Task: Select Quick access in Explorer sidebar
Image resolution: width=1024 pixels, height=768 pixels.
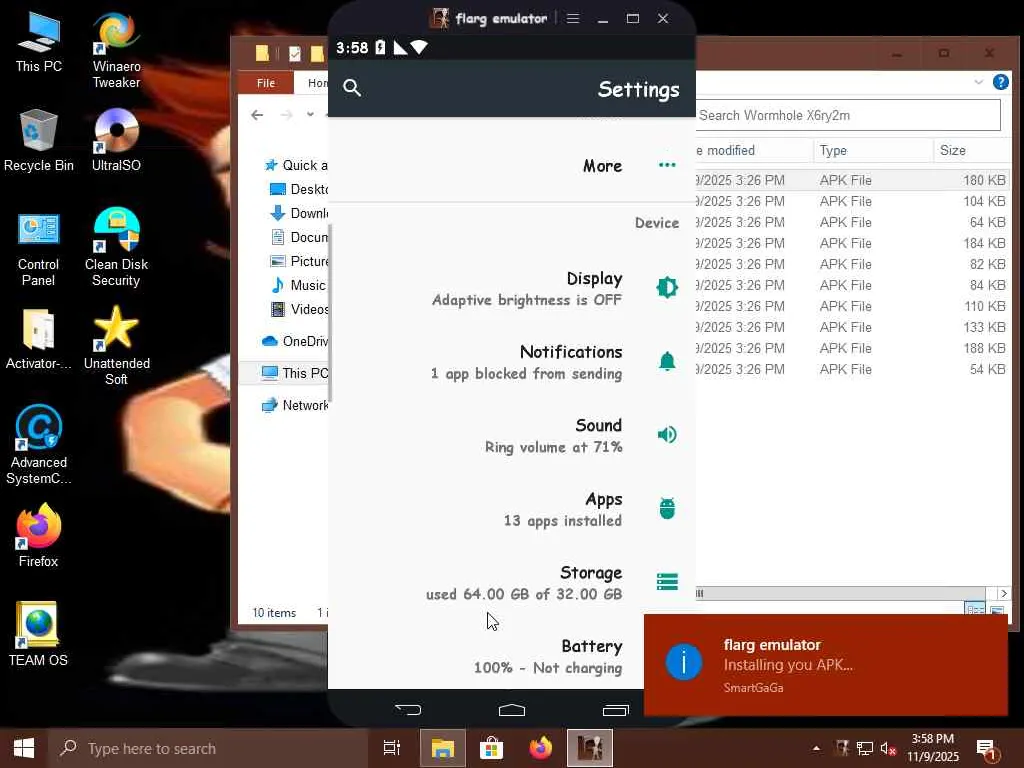Action: coord(295,165)
